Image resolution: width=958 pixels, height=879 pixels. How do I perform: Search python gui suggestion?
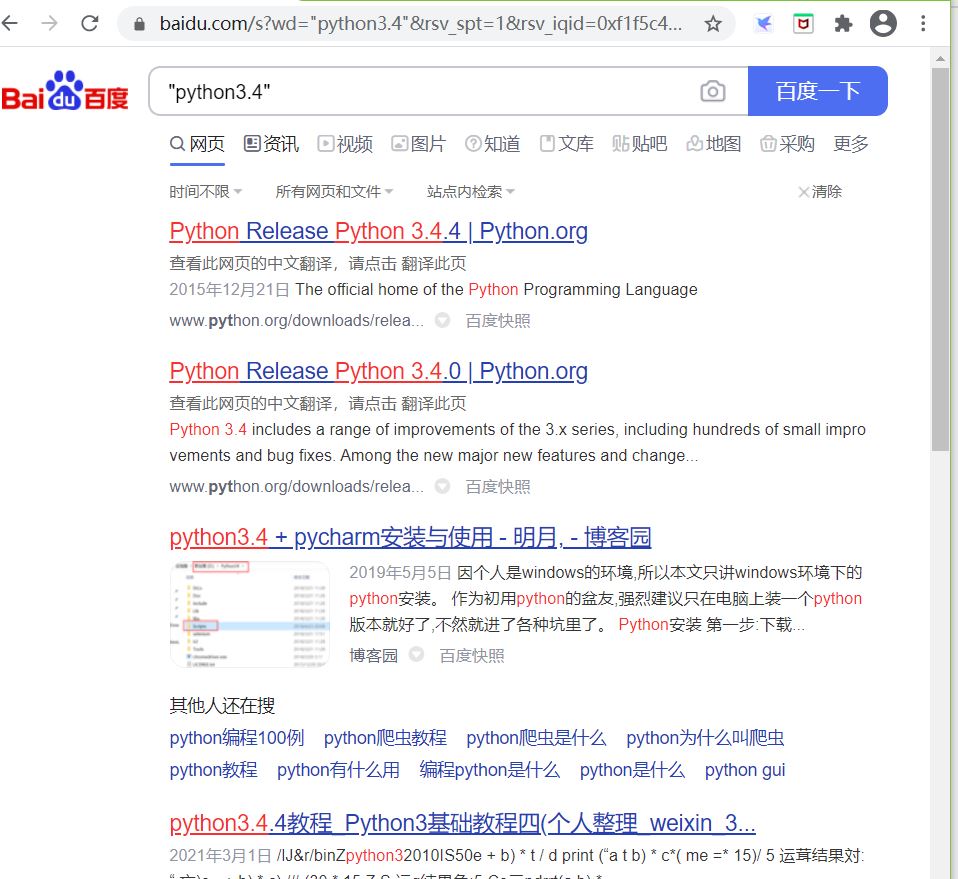pos(745,770)
